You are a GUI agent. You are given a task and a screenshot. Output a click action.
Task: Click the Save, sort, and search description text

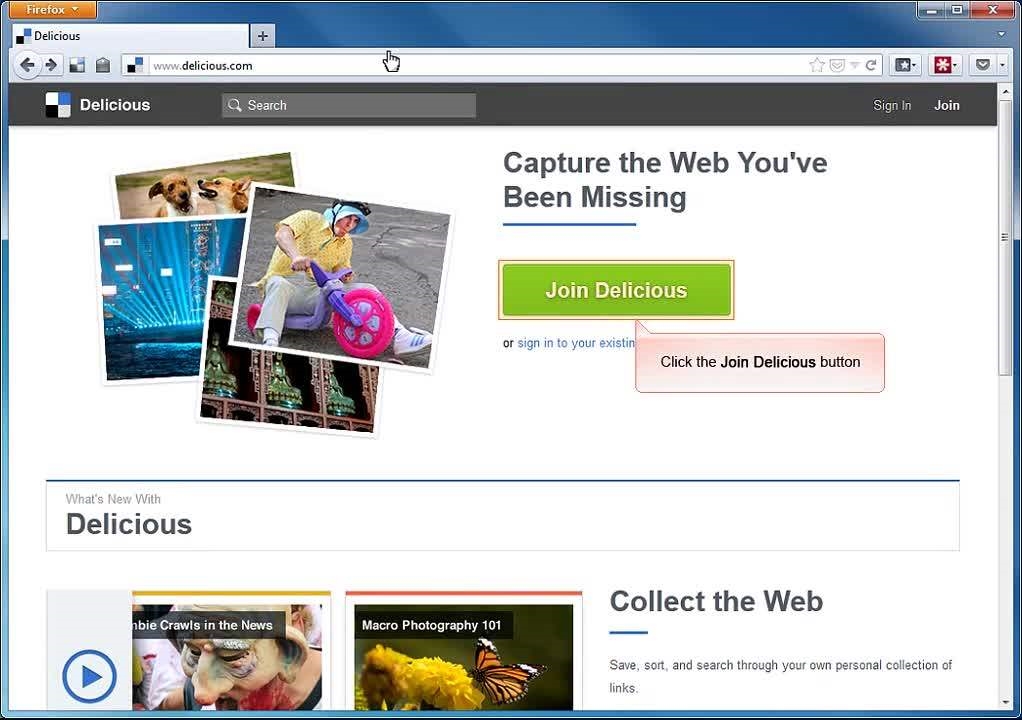(780, 676)
